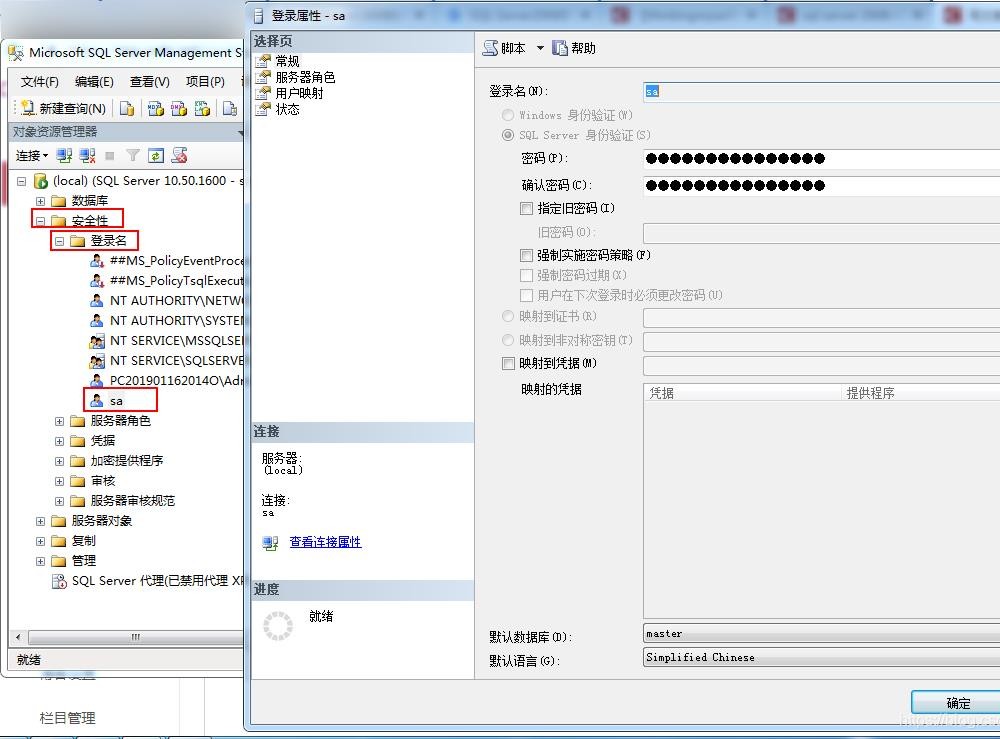Viewport: 1000px width, 739px height.
Task: Click the Database Engine Query icon
Action: [x=127, y=108]
